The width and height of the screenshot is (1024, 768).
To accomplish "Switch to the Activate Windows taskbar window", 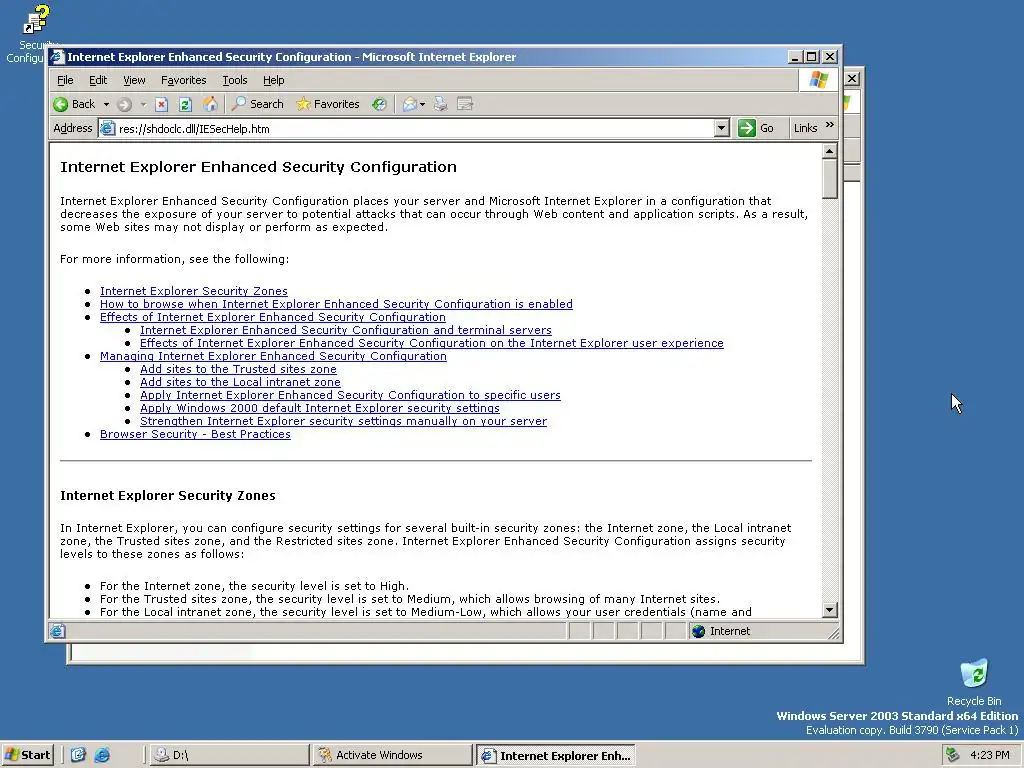I will click(x=392, y=755).
